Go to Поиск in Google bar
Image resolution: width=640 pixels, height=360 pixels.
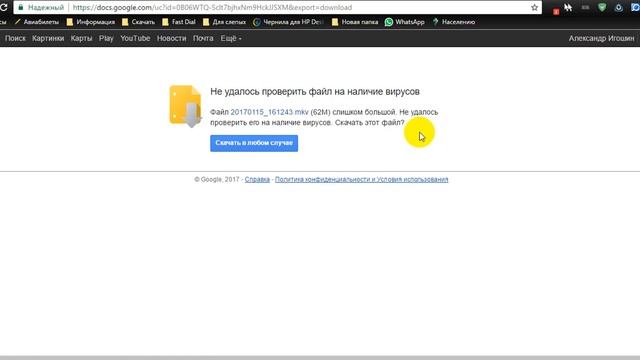[x=15, y=38]
